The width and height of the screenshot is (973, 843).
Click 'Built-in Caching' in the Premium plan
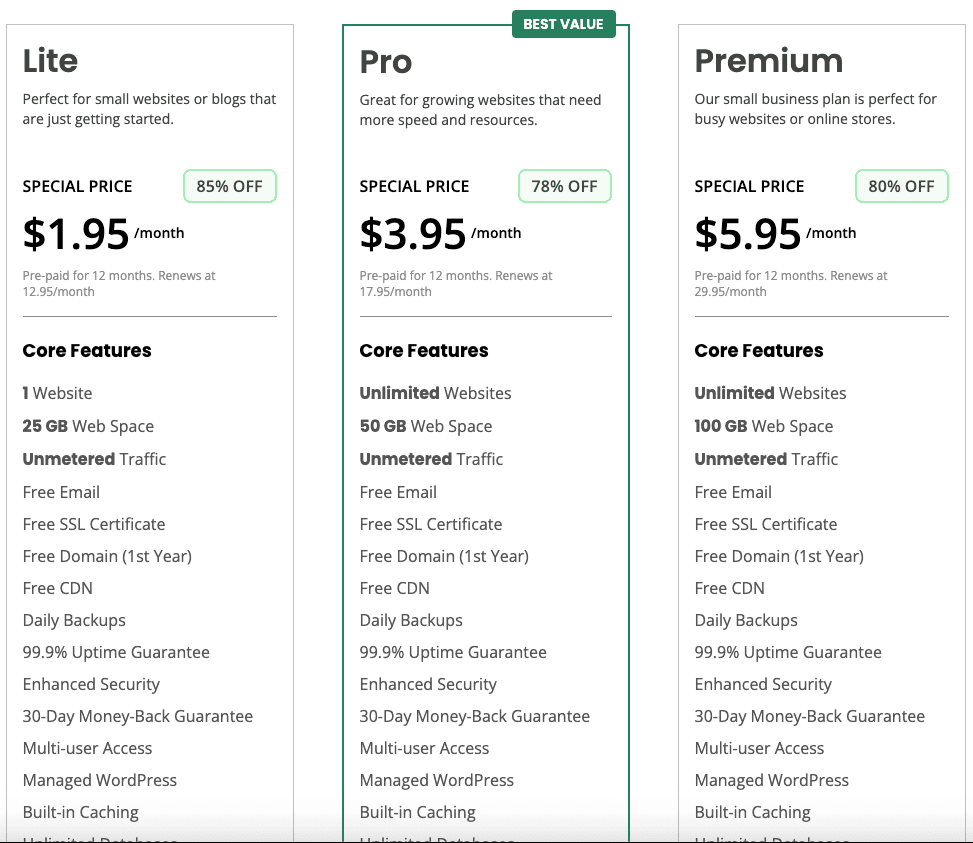[x=753, y=813]
